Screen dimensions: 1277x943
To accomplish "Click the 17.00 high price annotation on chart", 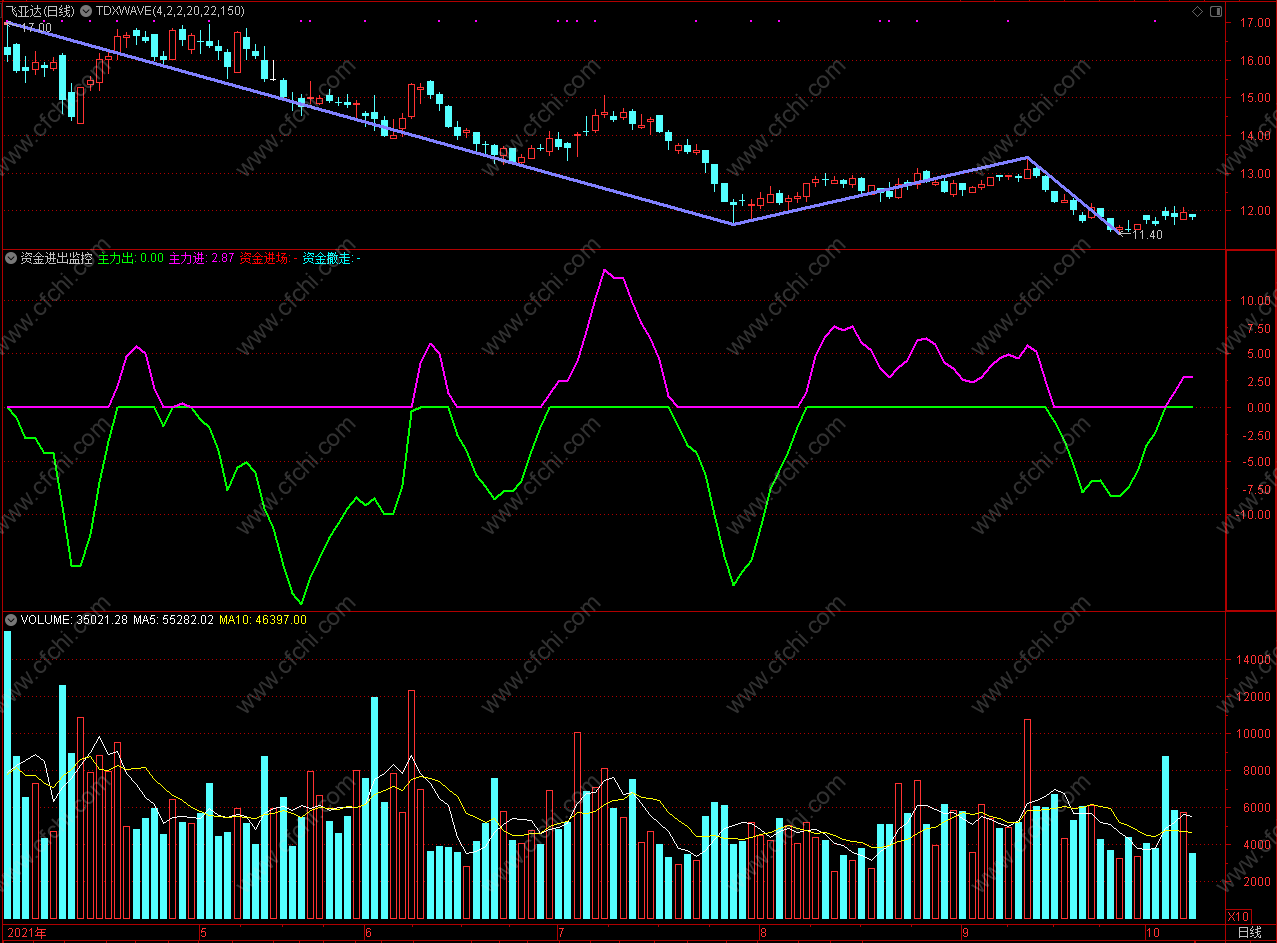I will pos(36,28).
